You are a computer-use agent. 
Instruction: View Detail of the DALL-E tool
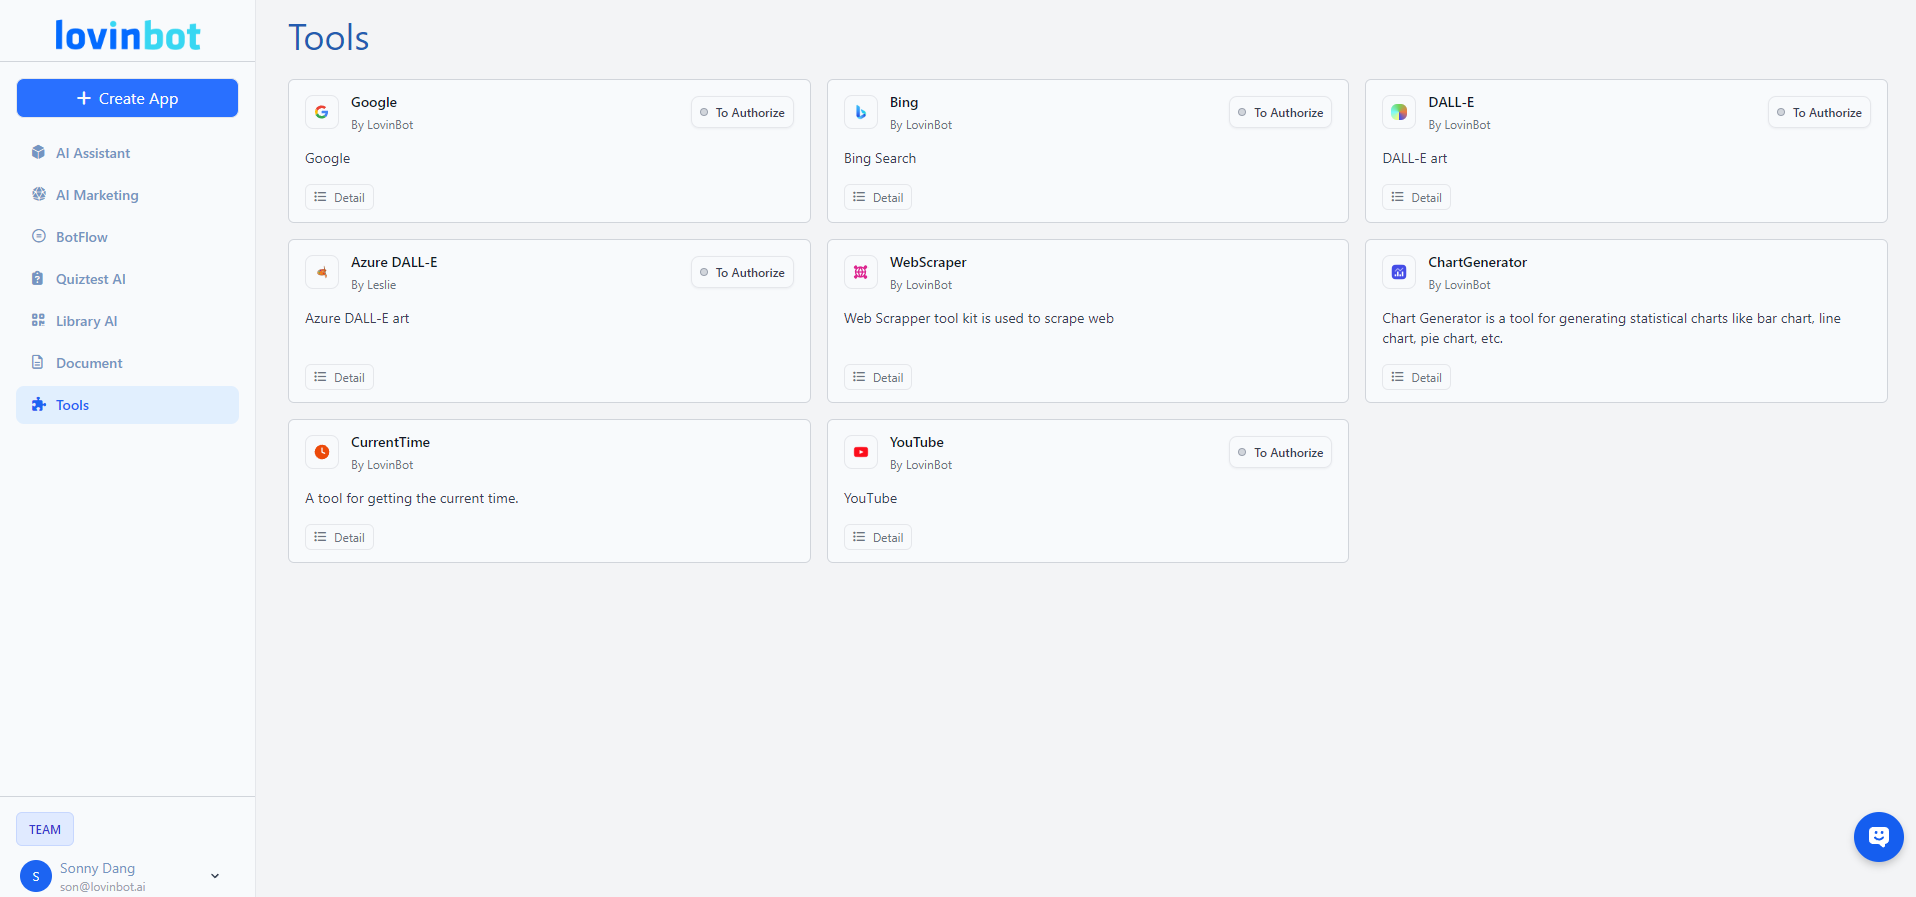pyautogui.click(x=1416, y=197)
